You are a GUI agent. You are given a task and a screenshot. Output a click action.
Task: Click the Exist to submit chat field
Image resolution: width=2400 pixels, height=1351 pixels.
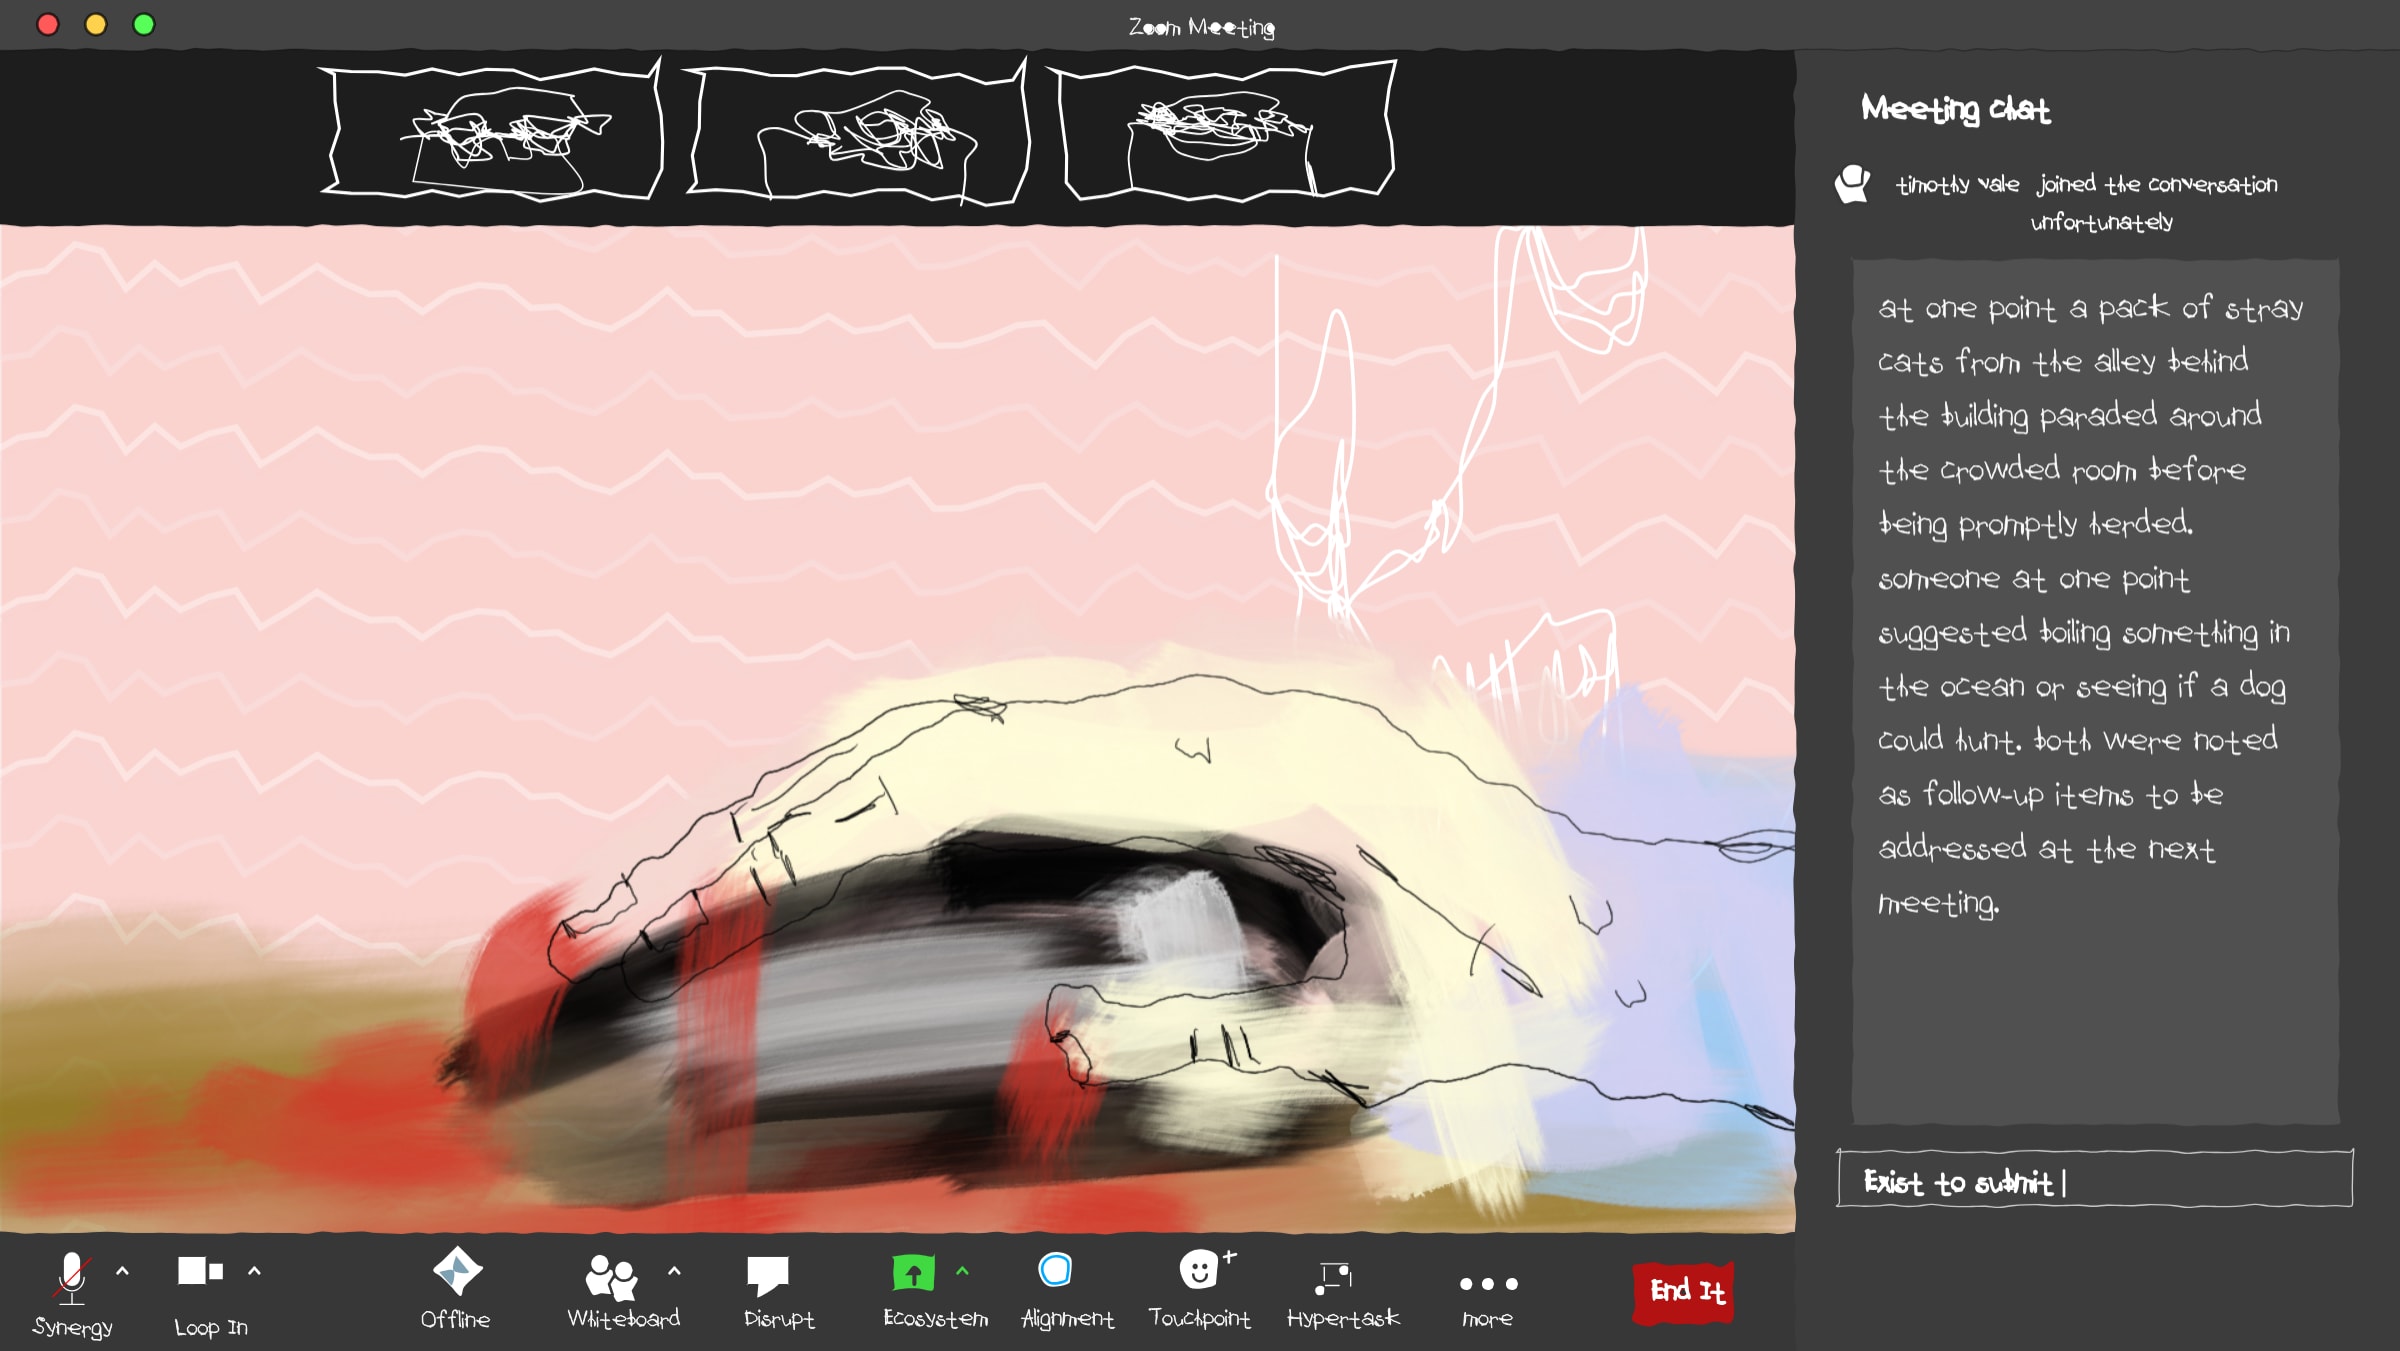click(x=2094, y=1179)
